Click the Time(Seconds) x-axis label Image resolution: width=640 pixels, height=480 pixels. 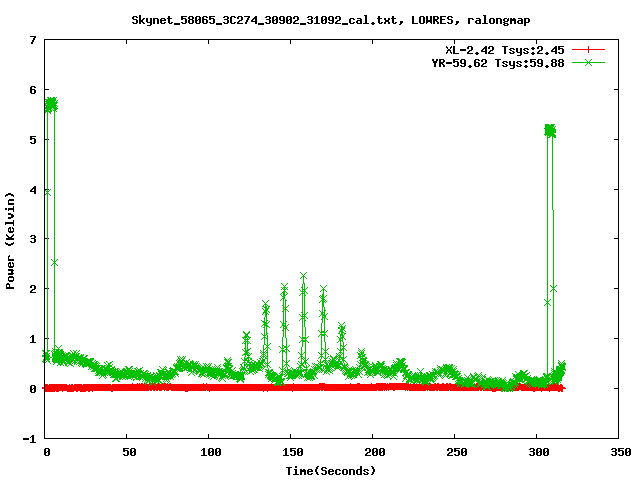(x=330, y=471)
